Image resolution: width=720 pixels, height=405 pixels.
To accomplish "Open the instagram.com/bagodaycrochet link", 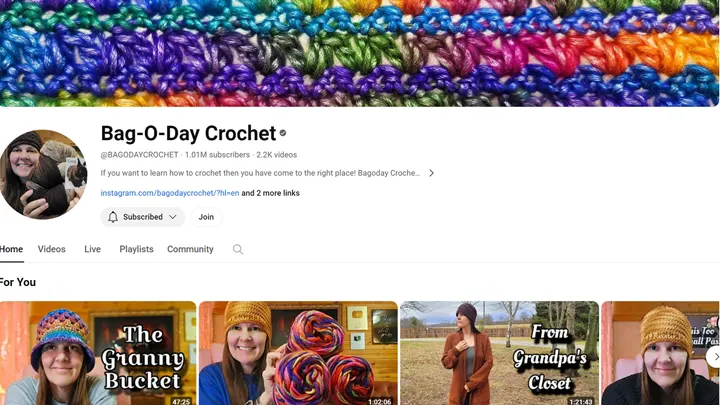I will pyautogui.click(x=170, y=193).
